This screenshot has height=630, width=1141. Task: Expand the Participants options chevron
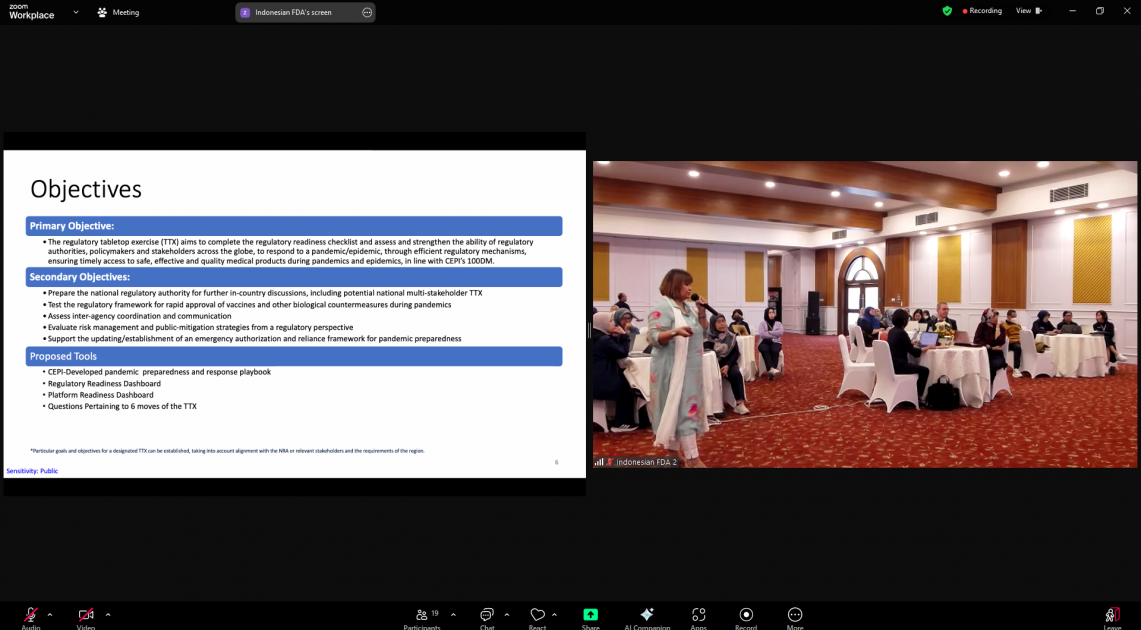pyautogui.click(x=453, y=615)
